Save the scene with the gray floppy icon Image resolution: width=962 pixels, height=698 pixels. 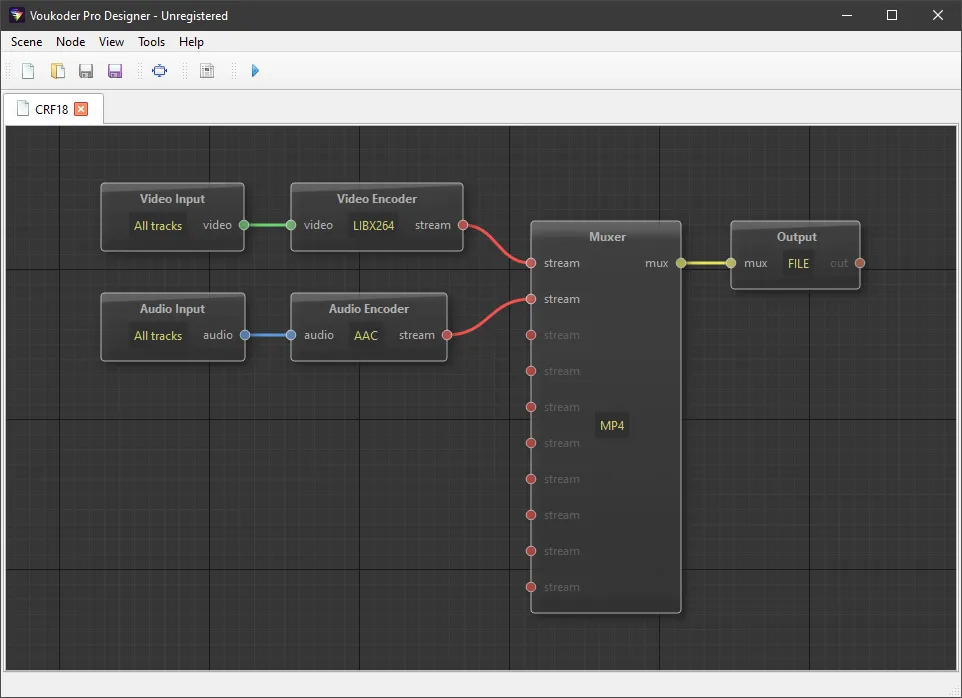coord(86,71)
